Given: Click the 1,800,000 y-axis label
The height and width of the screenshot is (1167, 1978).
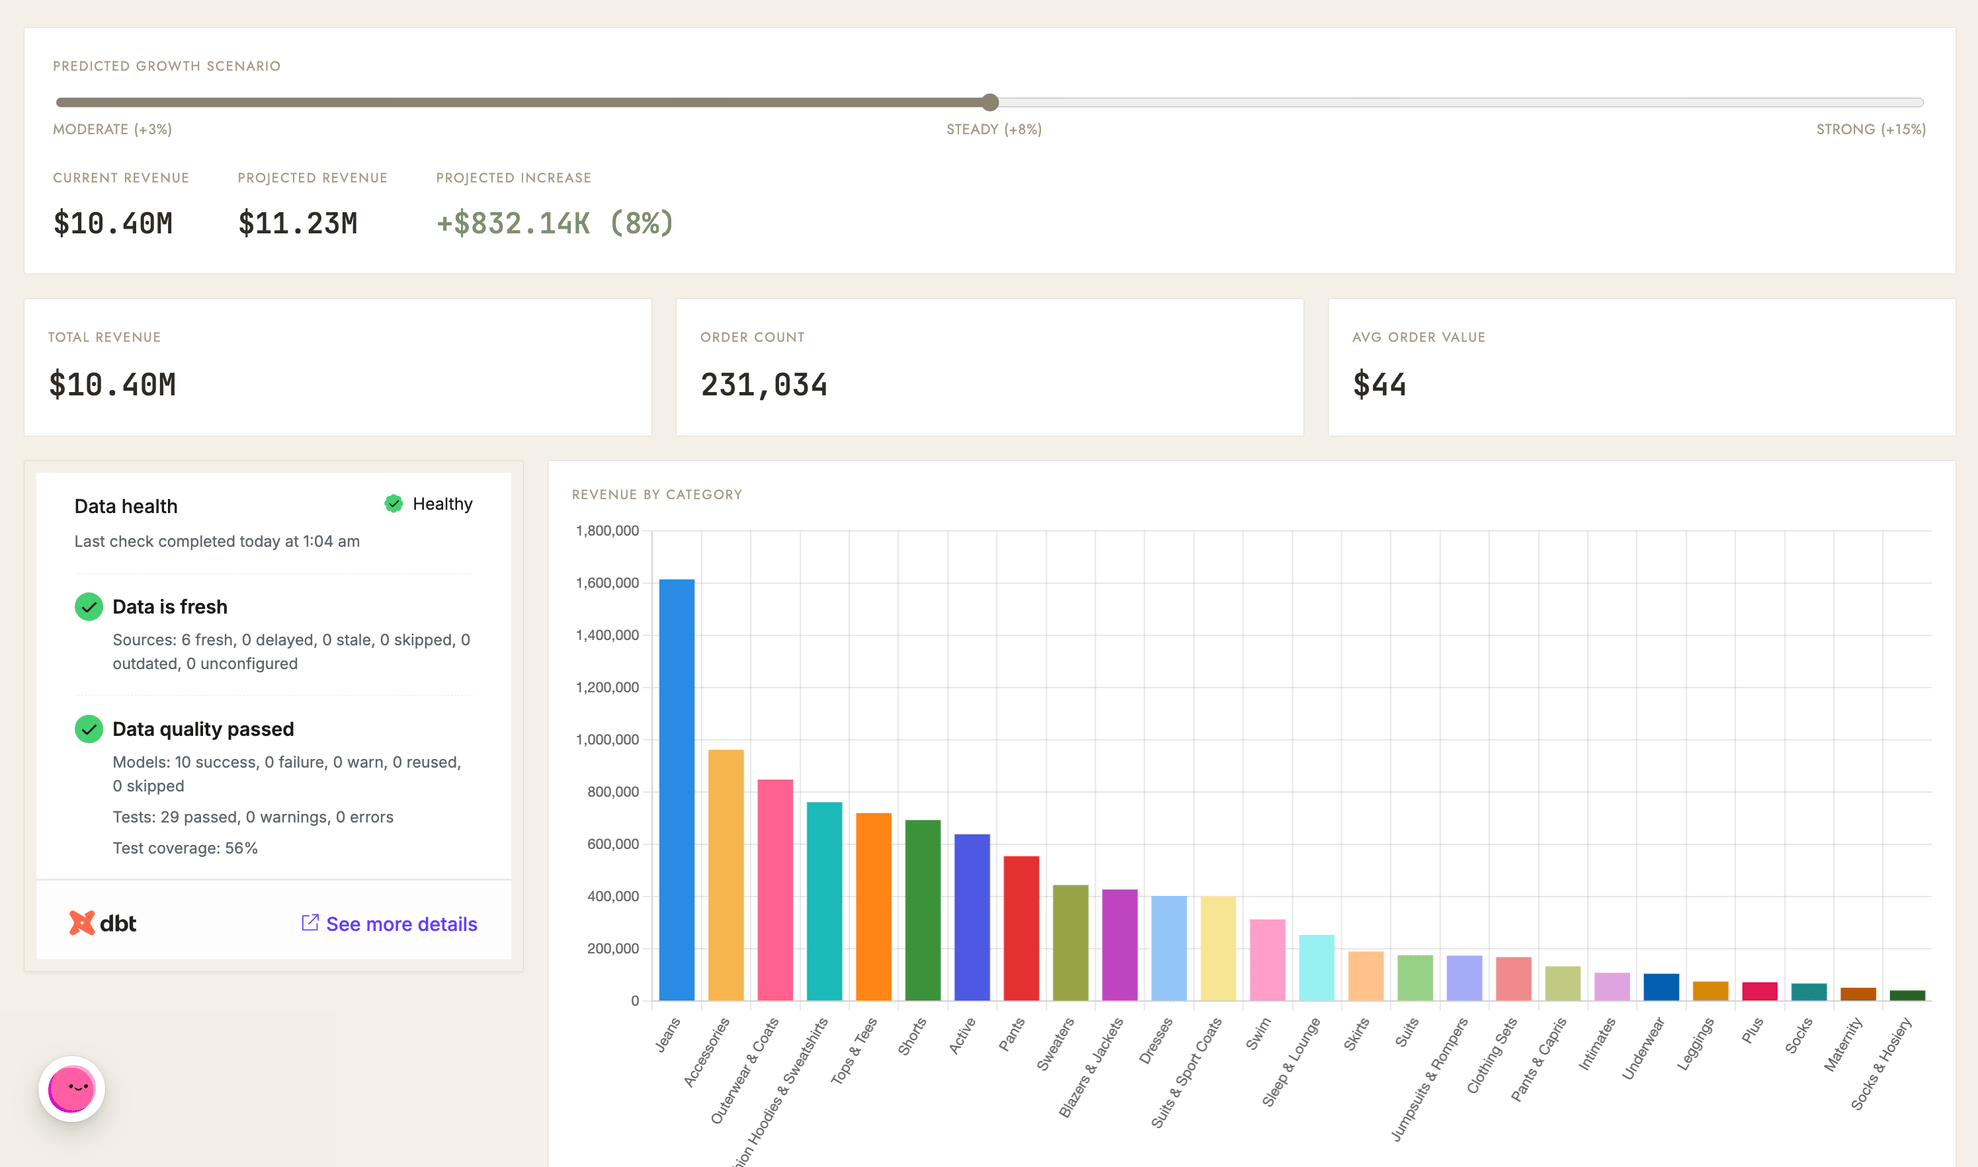Looking at the screenshot, I should (x=607, y=531).
